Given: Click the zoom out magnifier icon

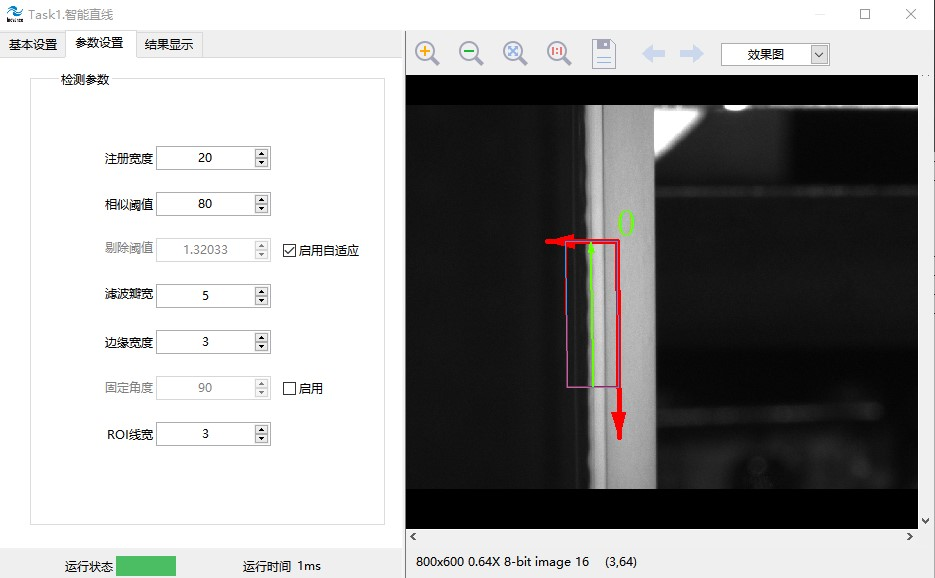Looking at the screenshot, I should tap(471, 53).
